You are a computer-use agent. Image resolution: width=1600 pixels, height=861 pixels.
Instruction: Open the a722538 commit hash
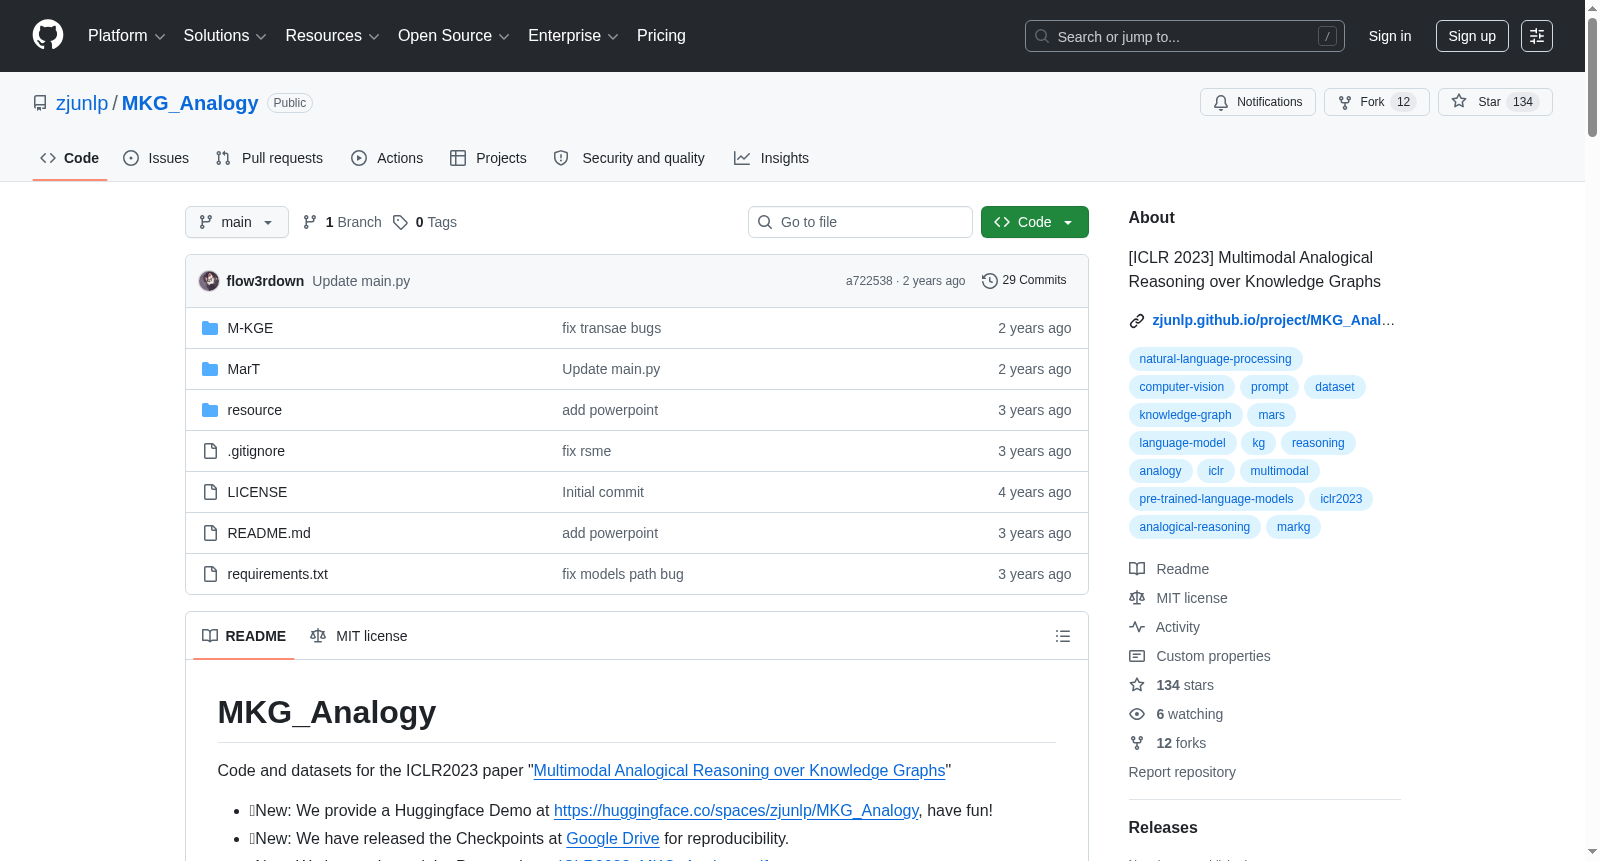point(869,281)
